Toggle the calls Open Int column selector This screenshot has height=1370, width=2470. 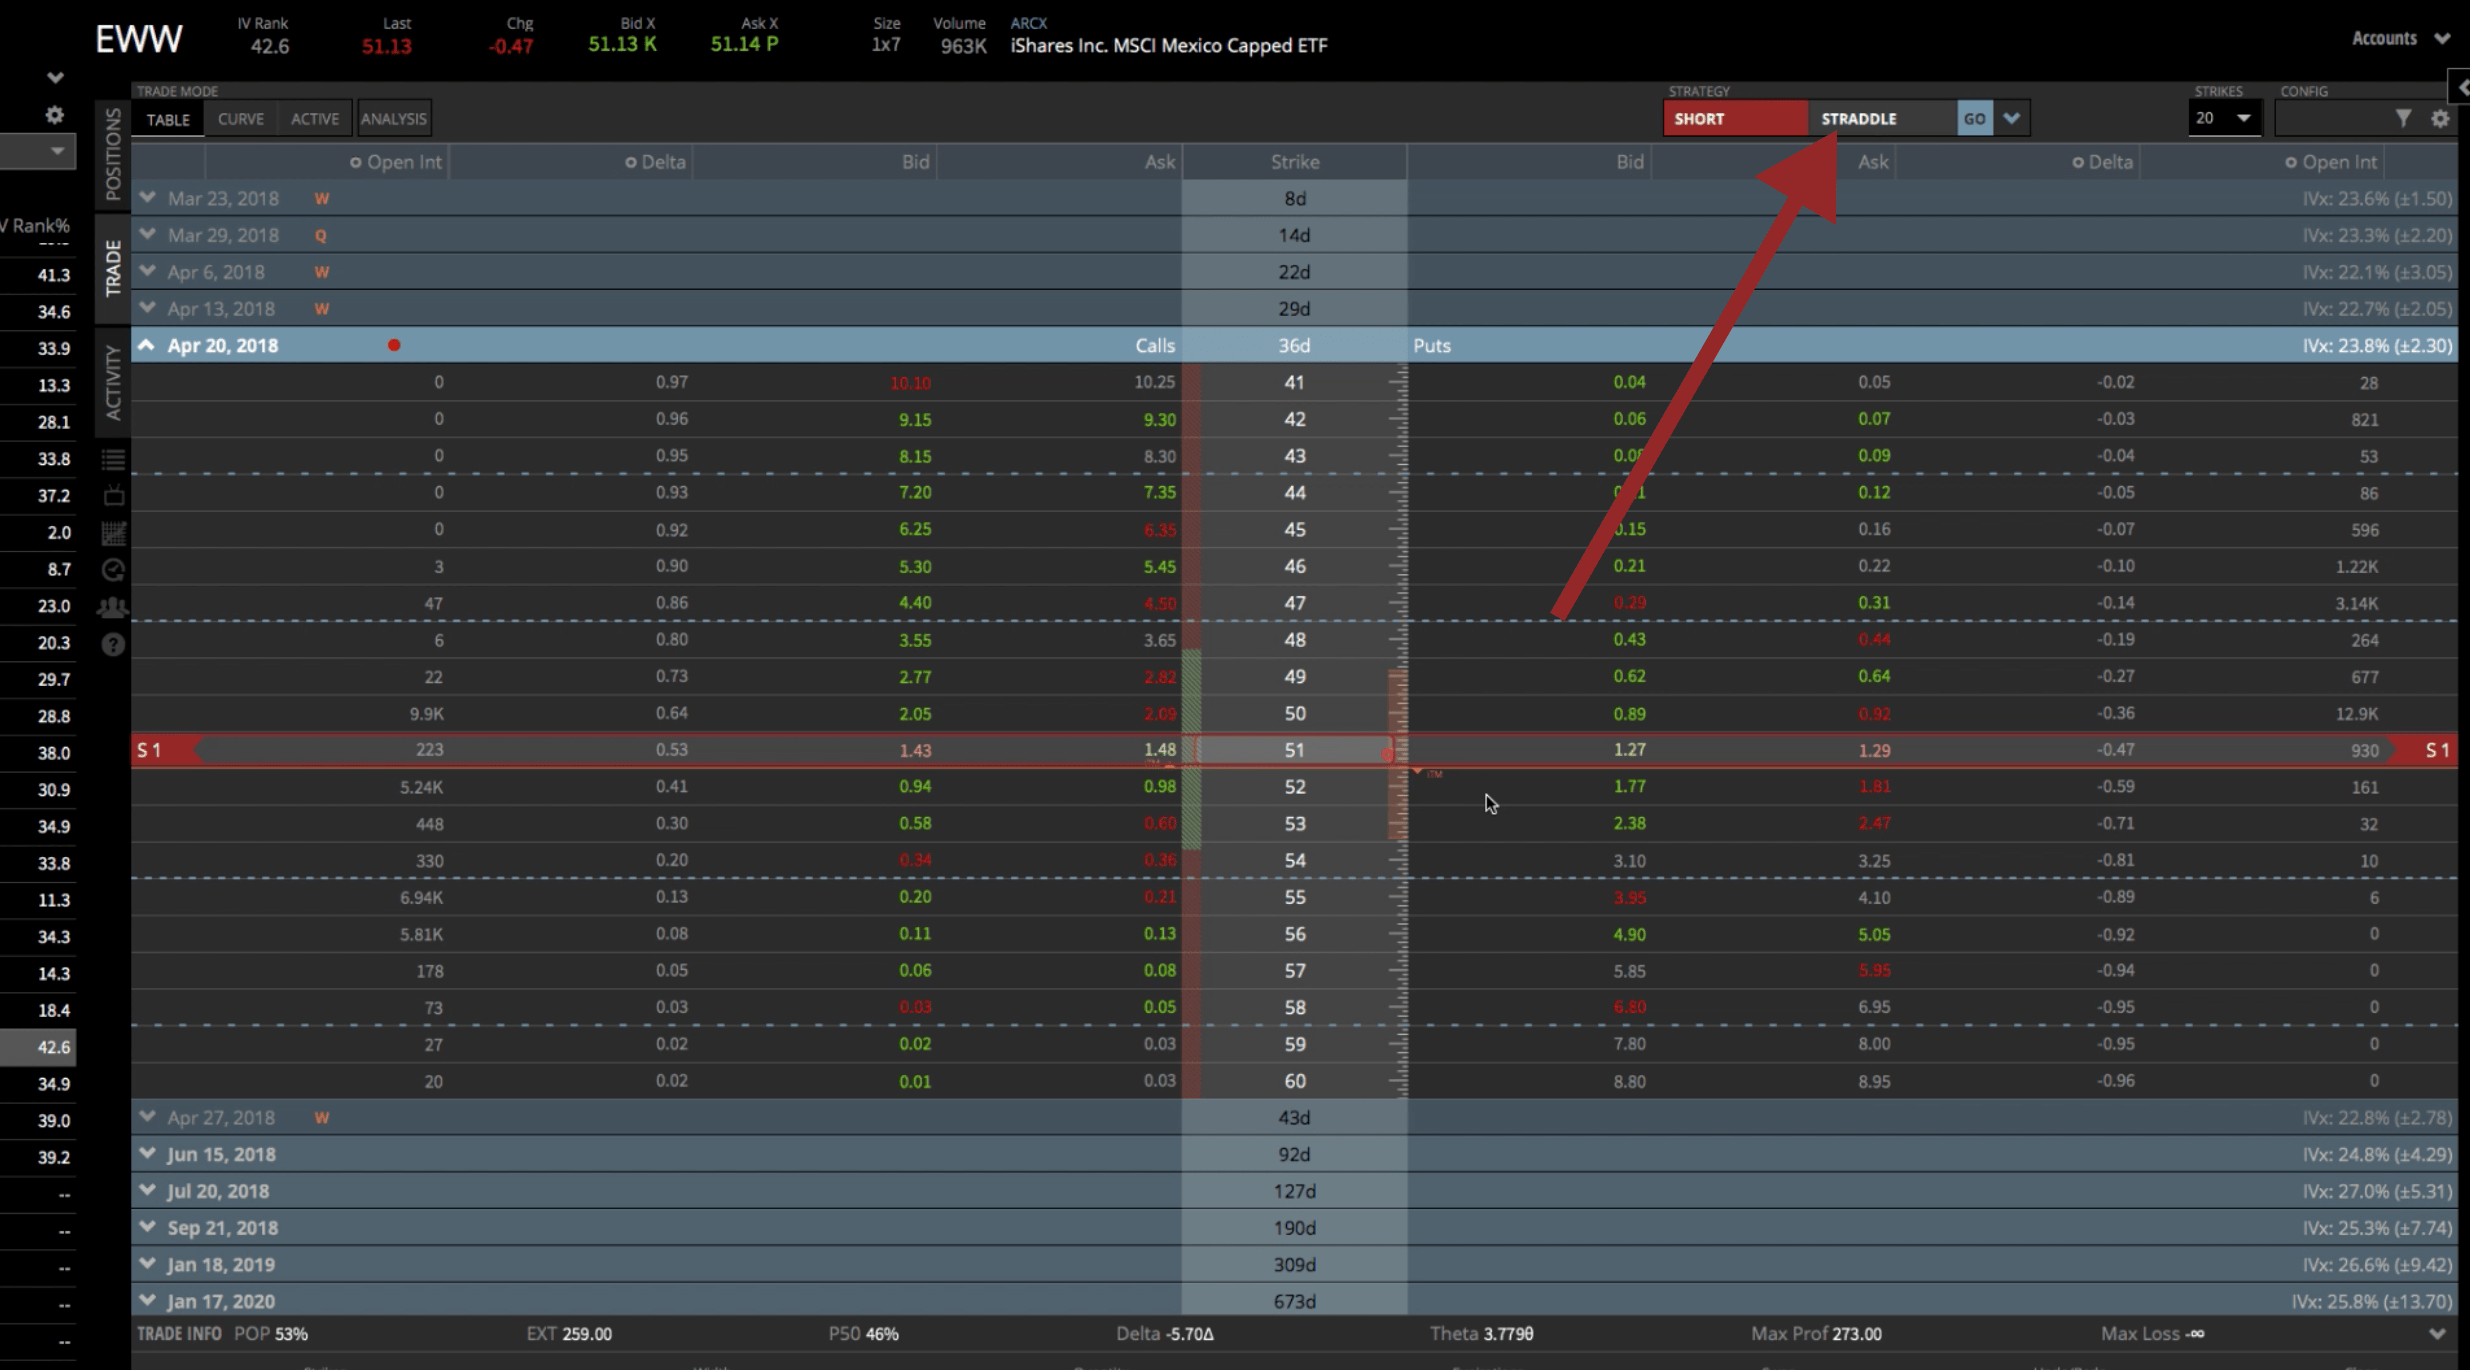(355, 162)
